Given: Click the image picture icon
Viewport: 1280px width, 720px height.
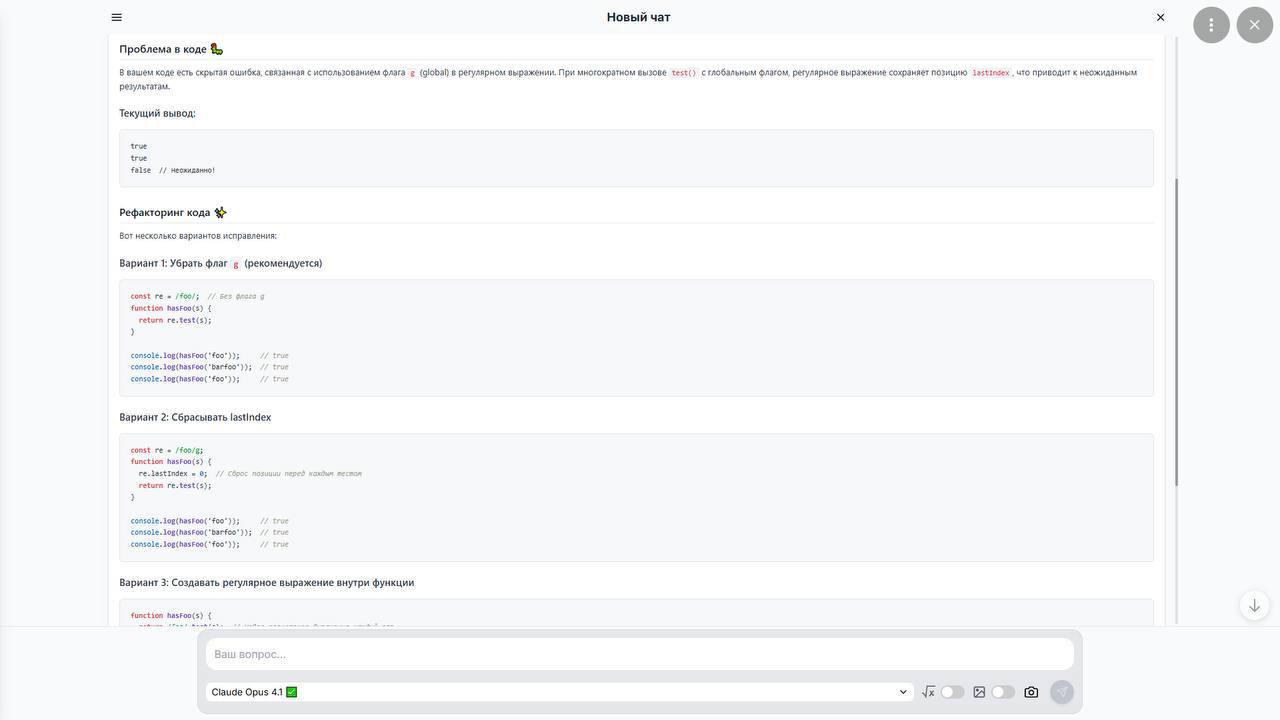Looking at the screenshot, I should coord(979,692).
